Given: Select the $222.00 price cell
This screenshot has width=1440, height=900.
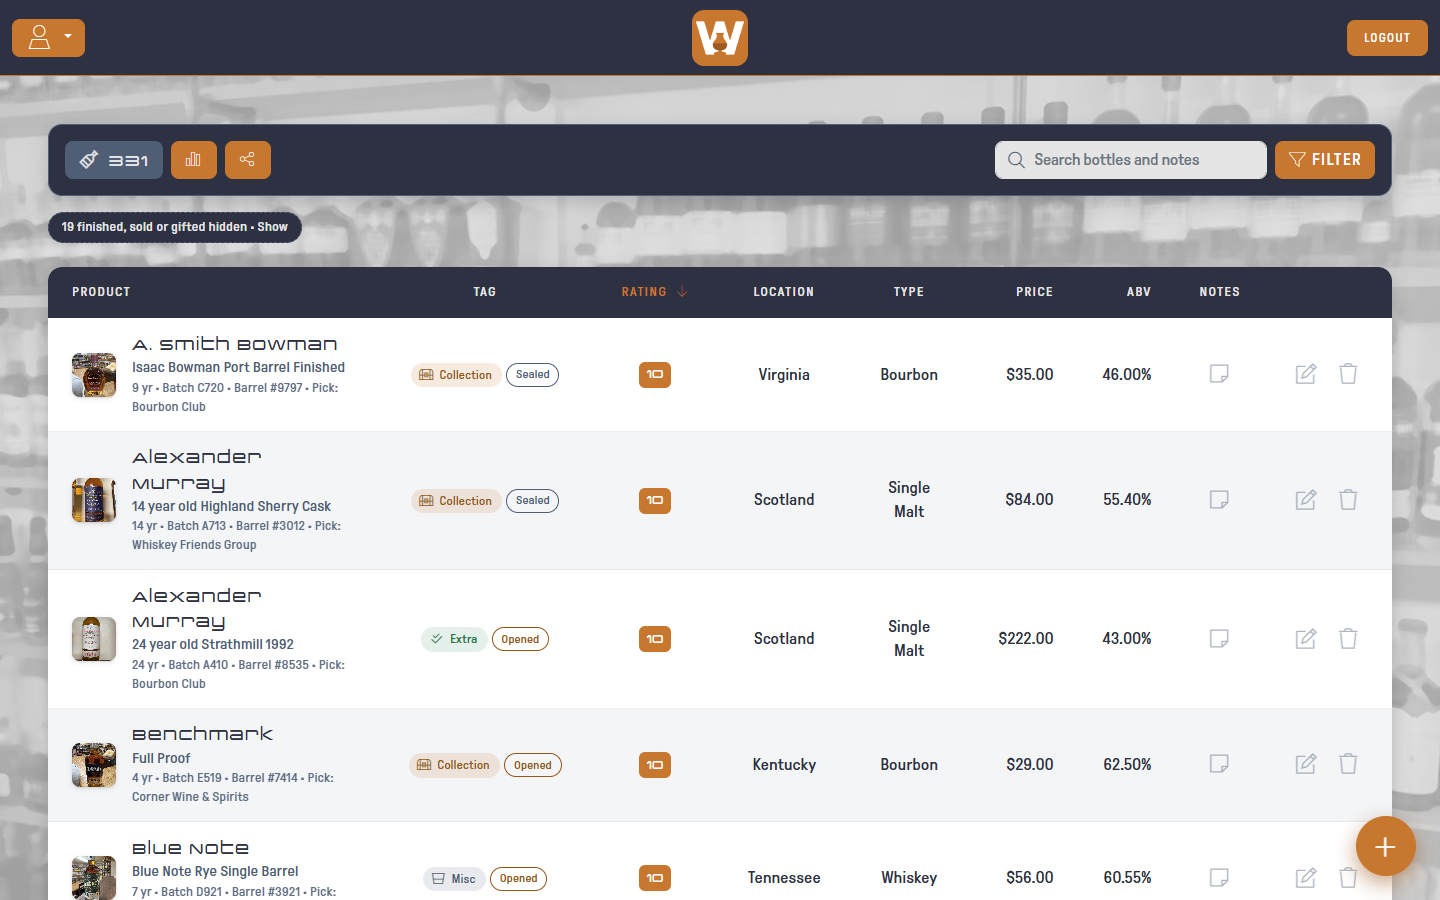Looking at the screenshot, I should pyautogui.click(x=1026, y=639).
